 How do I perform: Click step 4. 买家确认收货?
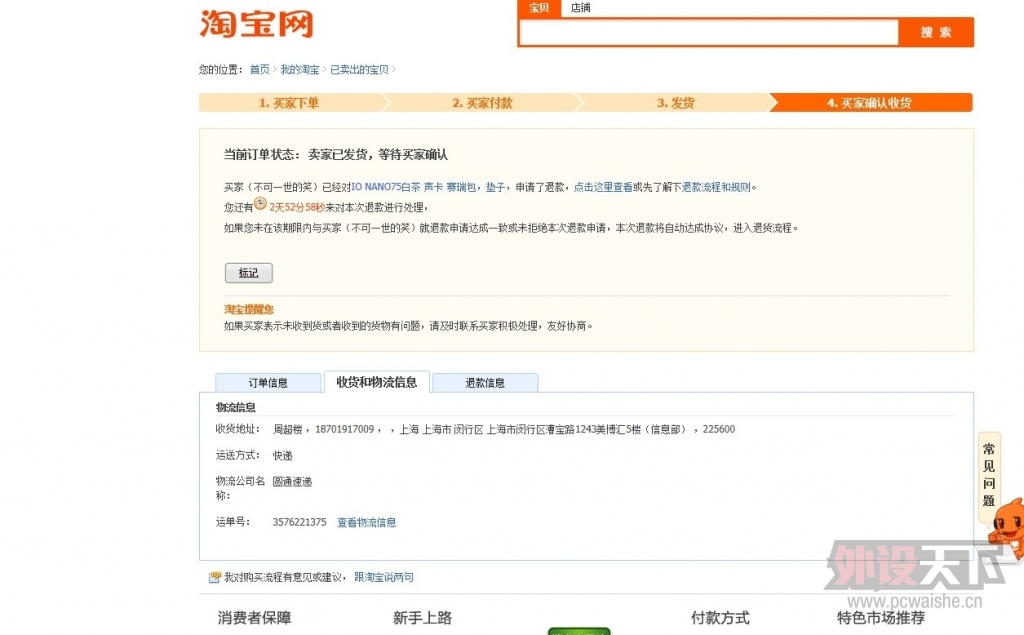[x=869, y=103]
